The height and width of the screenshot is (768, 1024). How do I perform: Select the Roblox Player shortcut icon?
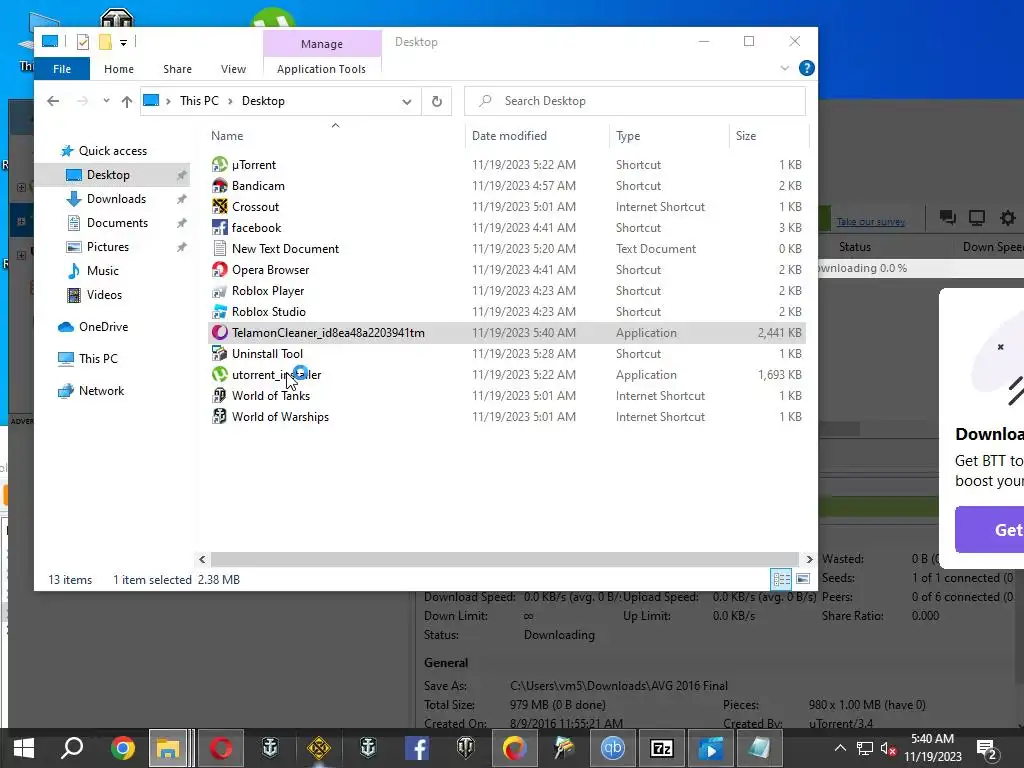click(219, 291)
